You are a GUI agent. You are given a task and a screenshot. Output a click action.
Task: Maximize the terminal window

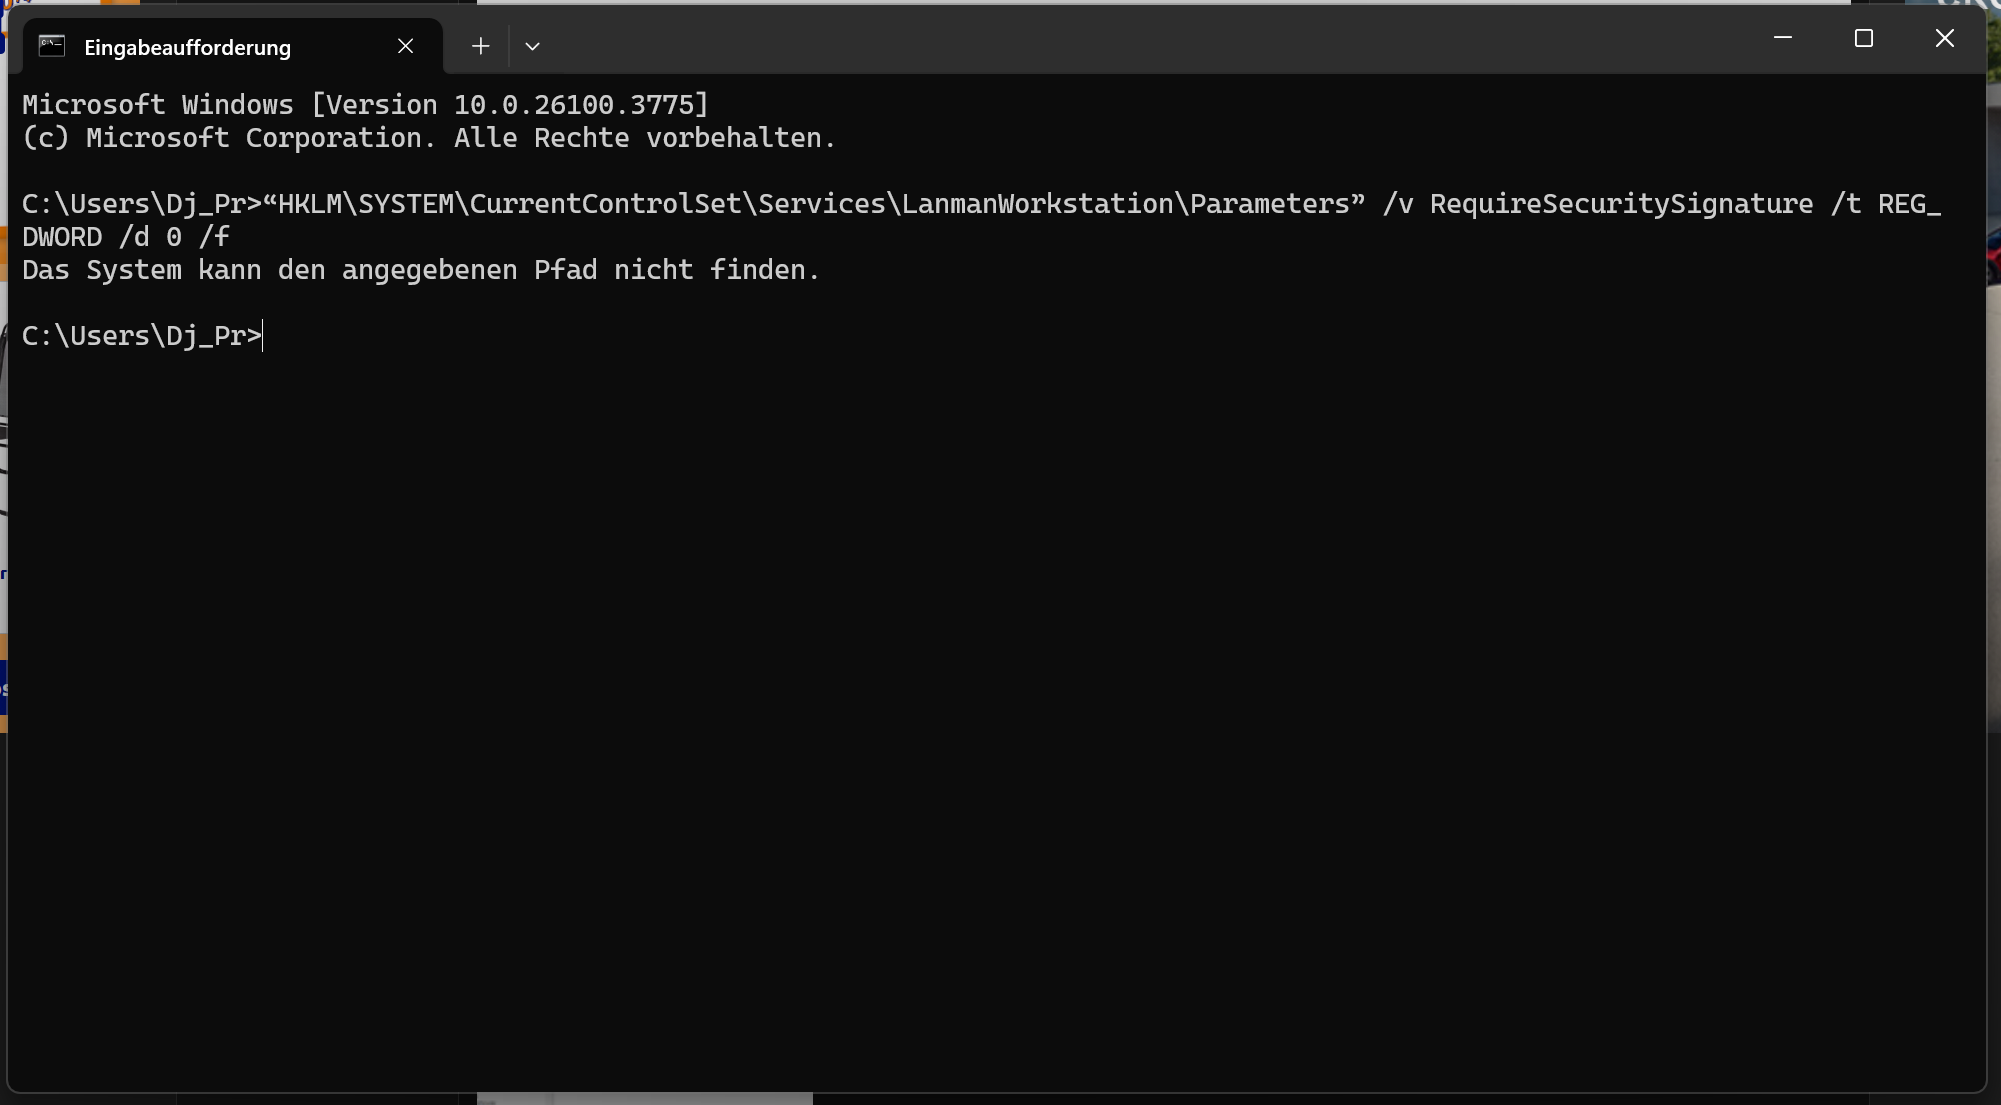pyautogui.click(x=1863, y=38)
